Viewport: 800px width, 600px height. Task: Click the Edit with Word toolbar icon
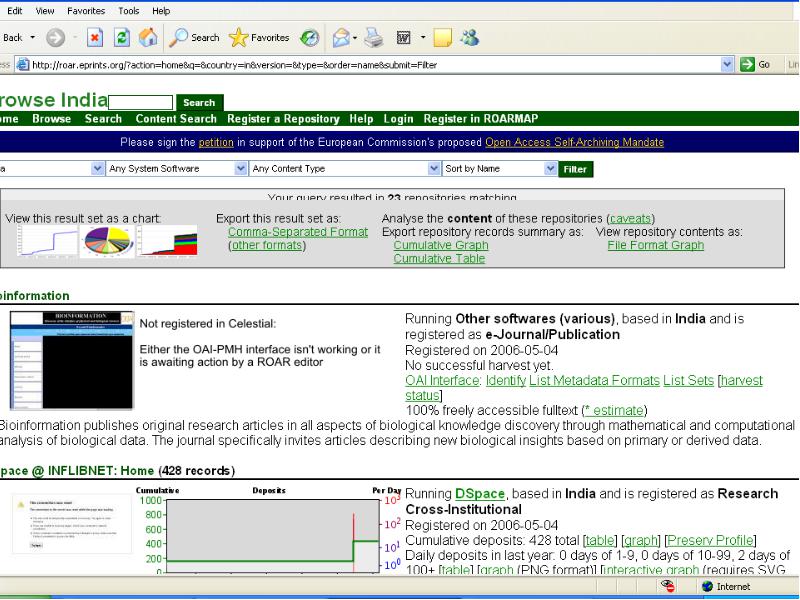tap(404, 37)
